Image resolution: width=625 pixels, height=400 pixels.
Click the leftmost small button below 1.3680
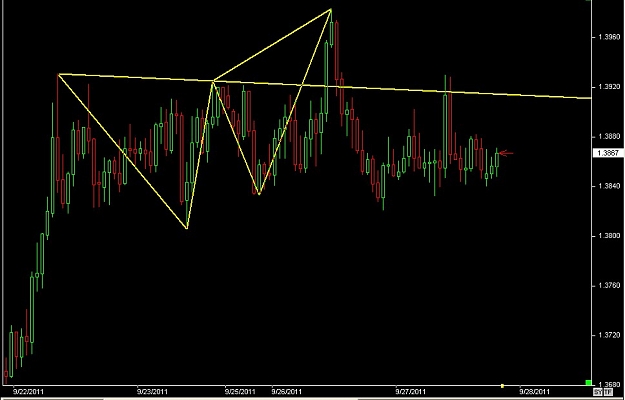tap(596, 392)
